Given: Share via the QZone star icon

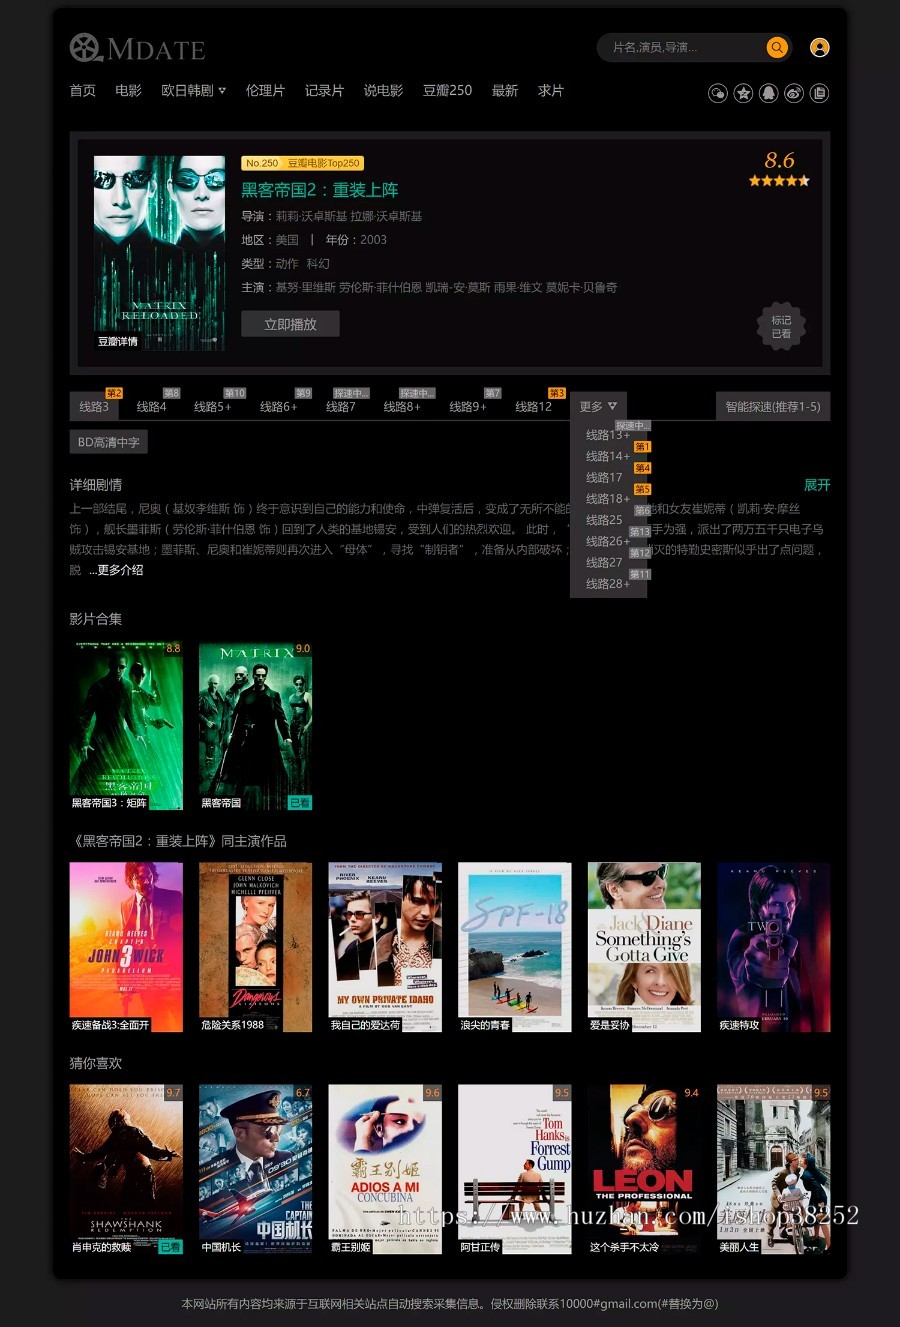Looking at the screenshot, I should pyautogui.click(x=743, y=93).
